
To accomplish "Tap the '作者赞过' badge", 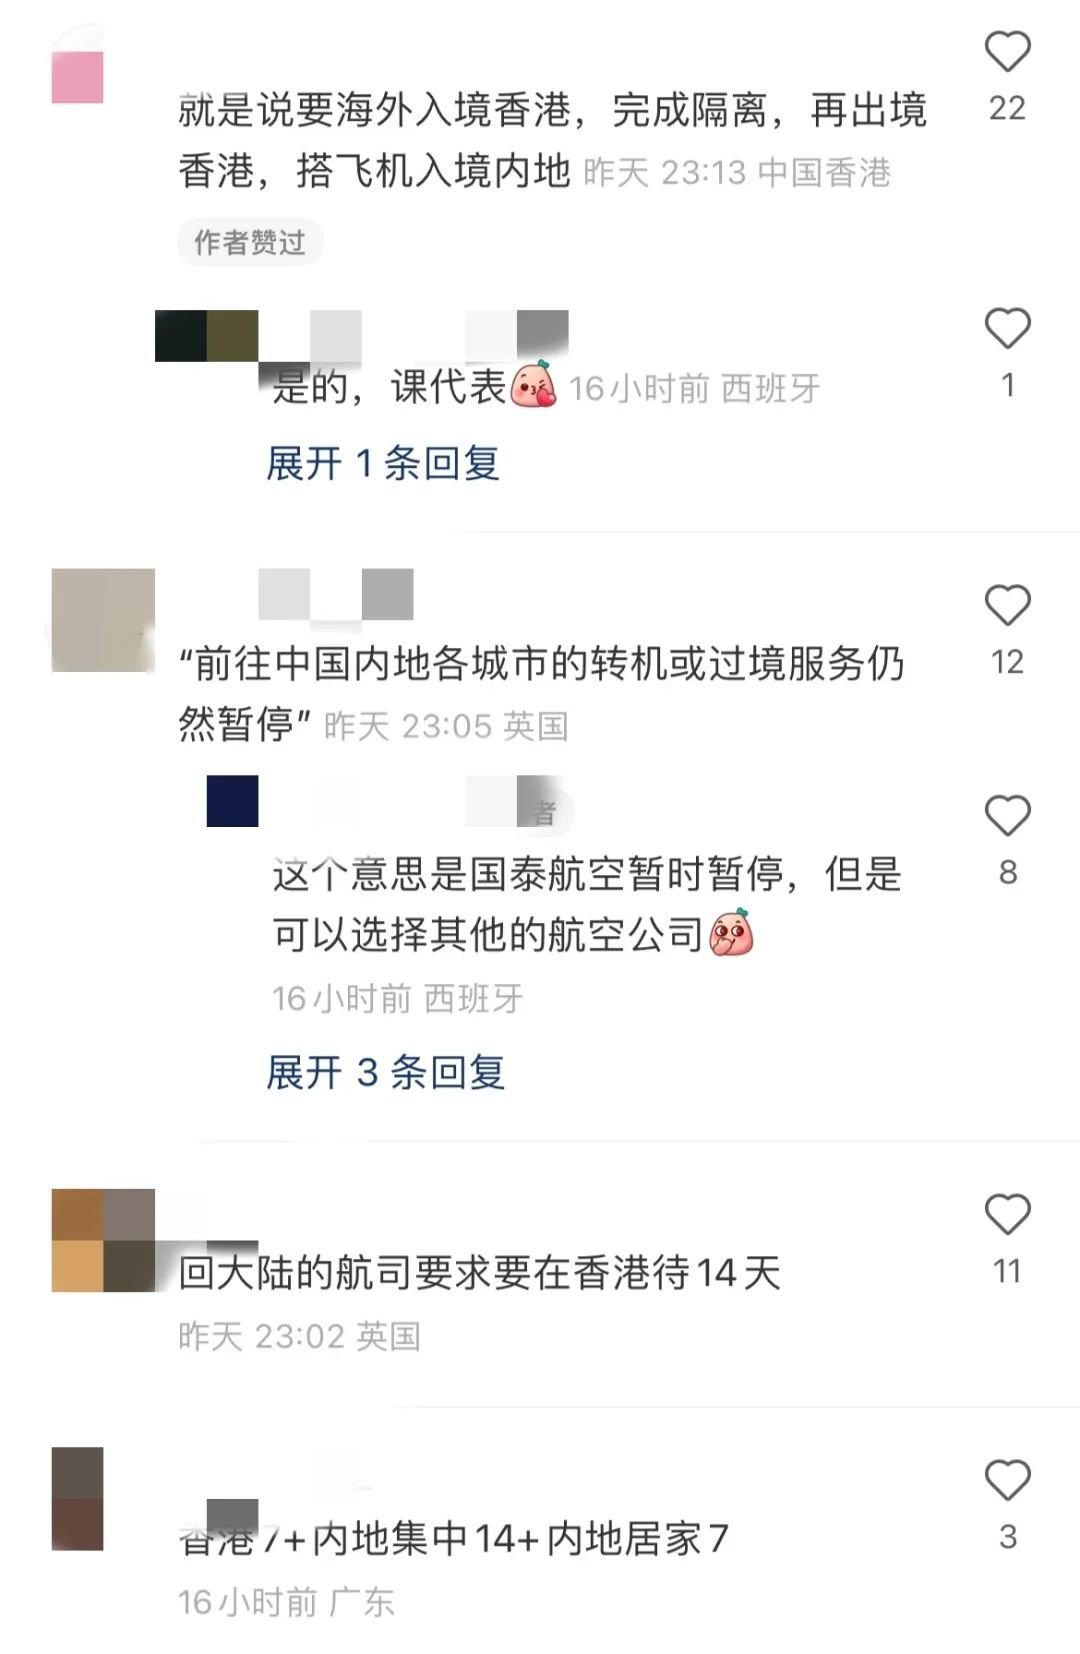I will tap(250, 242).
